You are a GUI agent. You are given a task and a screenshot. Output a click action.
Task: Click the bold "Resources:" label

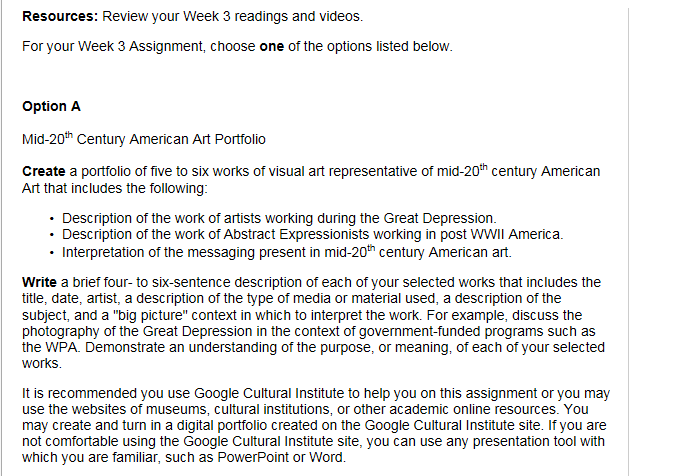[x=58, y=17]
